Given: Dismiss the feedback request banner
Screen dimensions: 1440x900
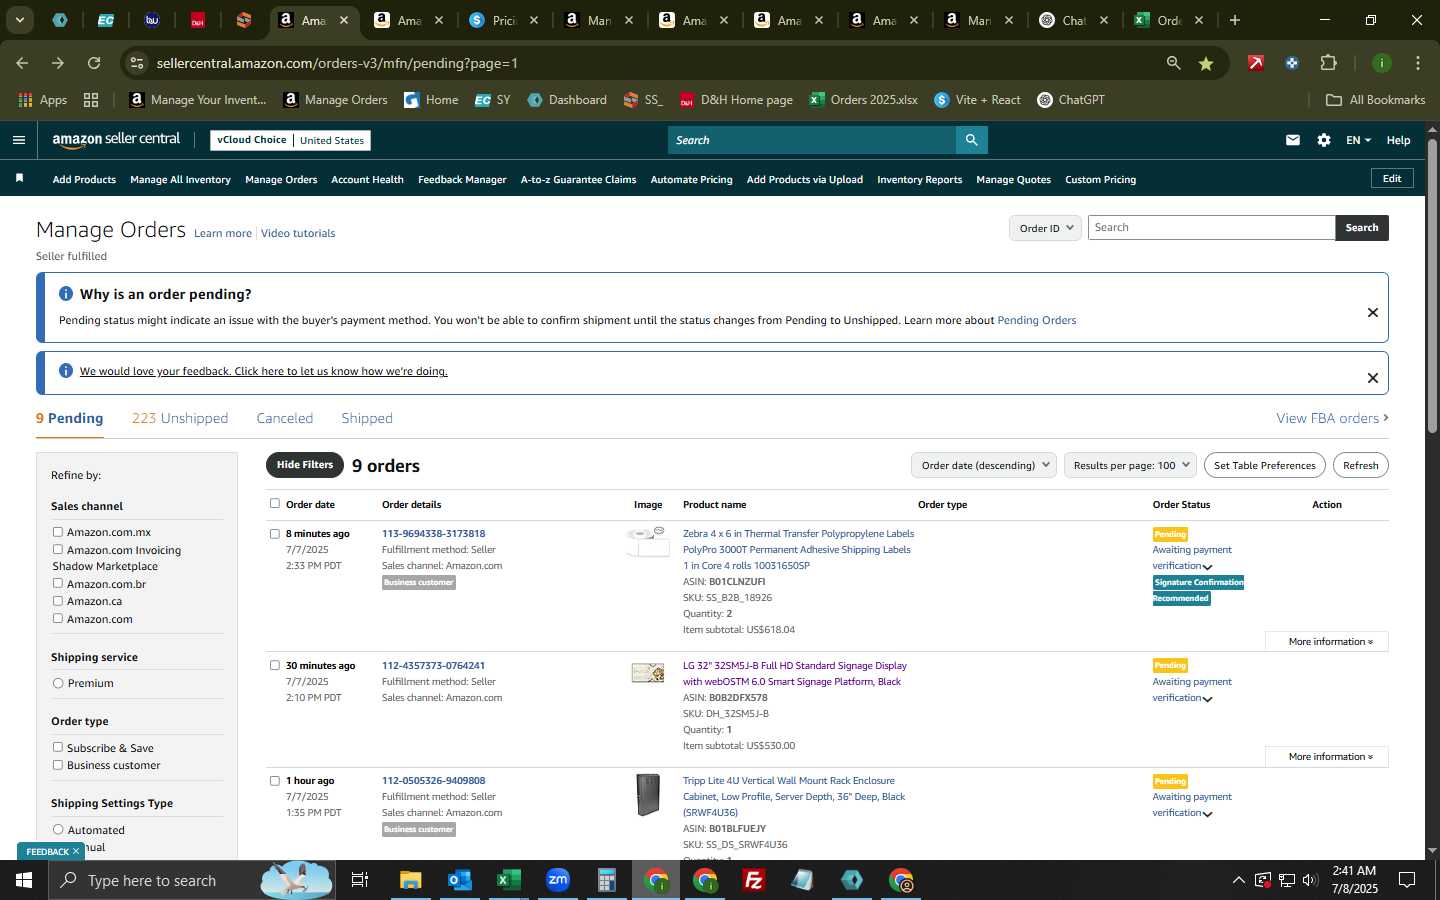Looking at the screenshot, I should (1373, 377).
